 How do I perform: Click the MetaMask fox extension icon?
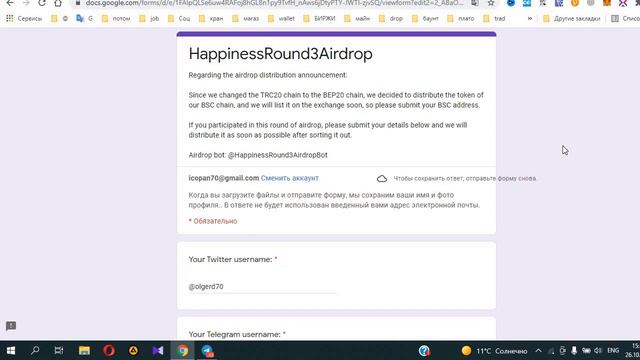pyautogui.click(x=607, y=3)
